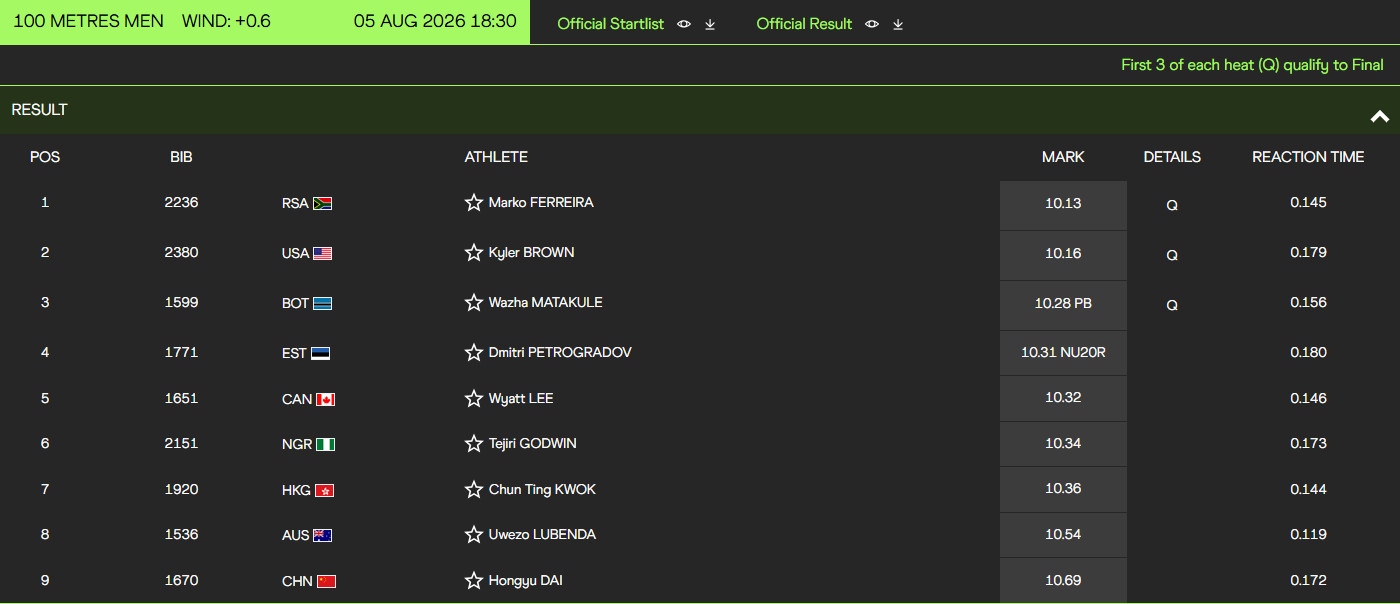Click reaction time 0.180
The width and height of the screenshot is (1400, 604).
(x=1308, y=353)
